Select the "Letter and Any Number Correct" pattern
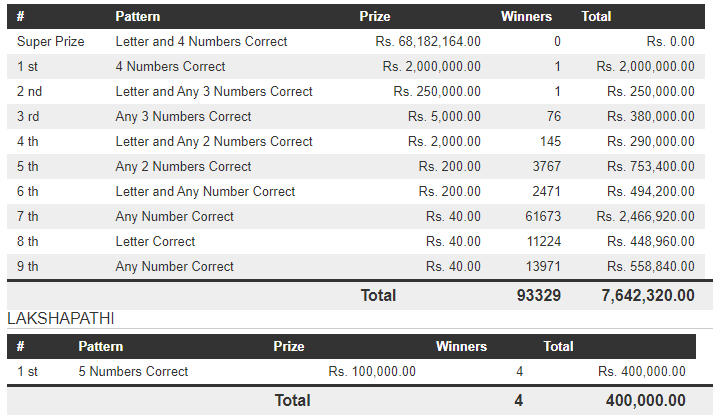This screenshot has height=416, width=713. 205,192
